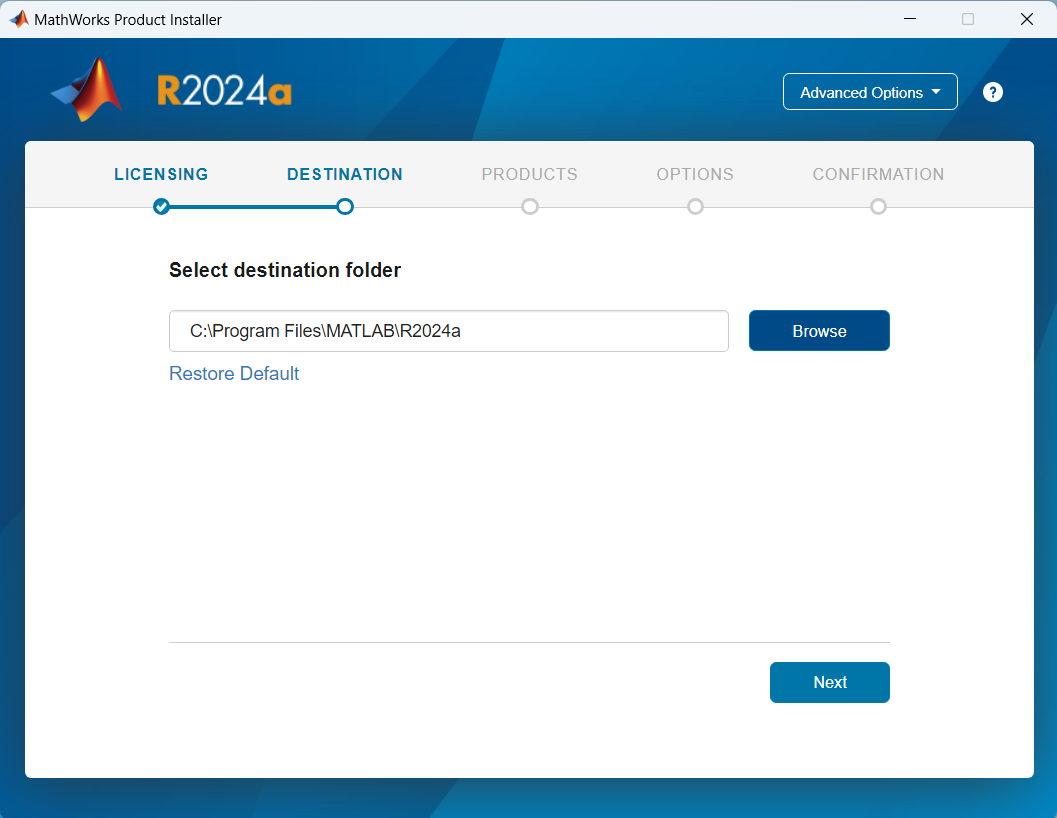Click the destination folder path field
Screen dimensions: 1057x818
pos(448,330)
